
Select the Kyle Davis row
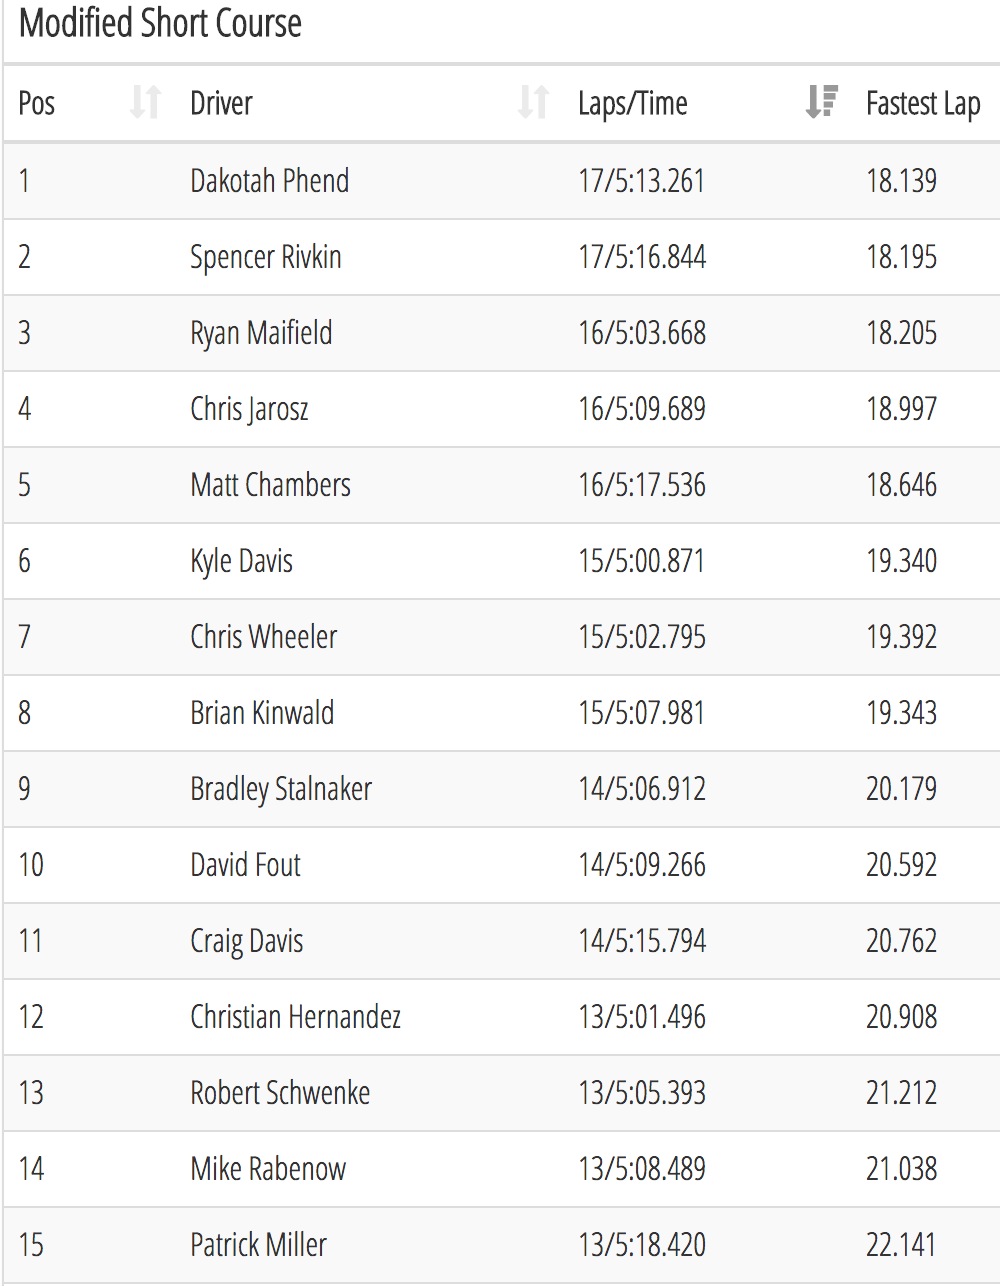coord(502,561)
